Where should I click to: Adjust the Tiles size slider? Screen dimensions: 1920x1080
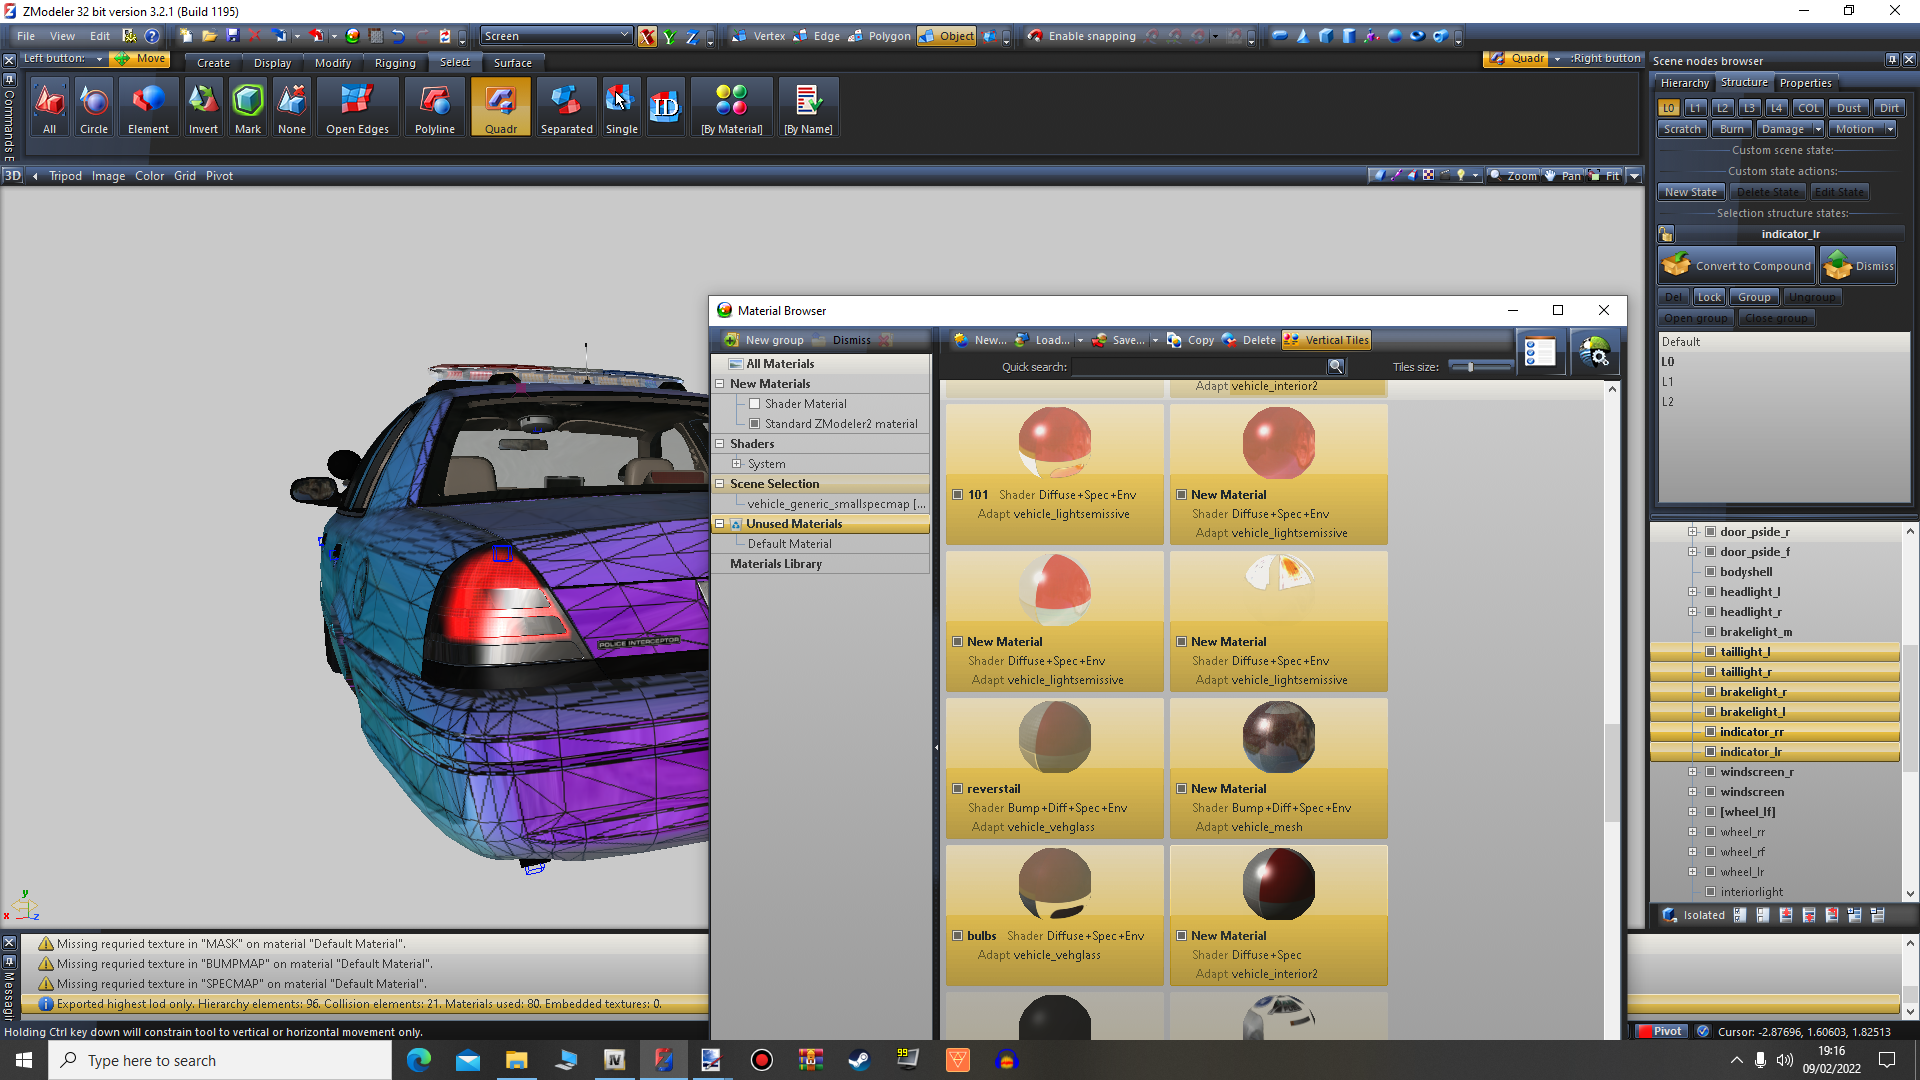pos(1470,367)
